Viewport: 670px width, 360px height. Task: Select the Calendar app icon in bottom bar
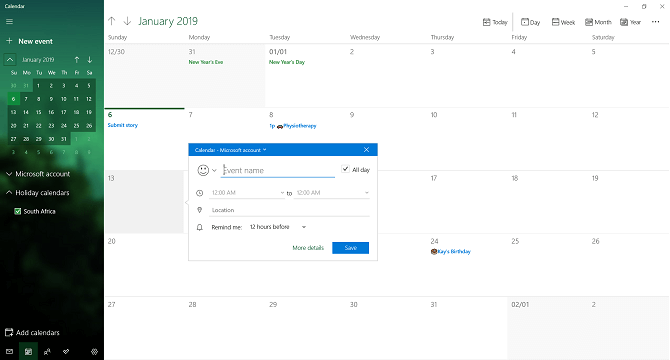28,351
